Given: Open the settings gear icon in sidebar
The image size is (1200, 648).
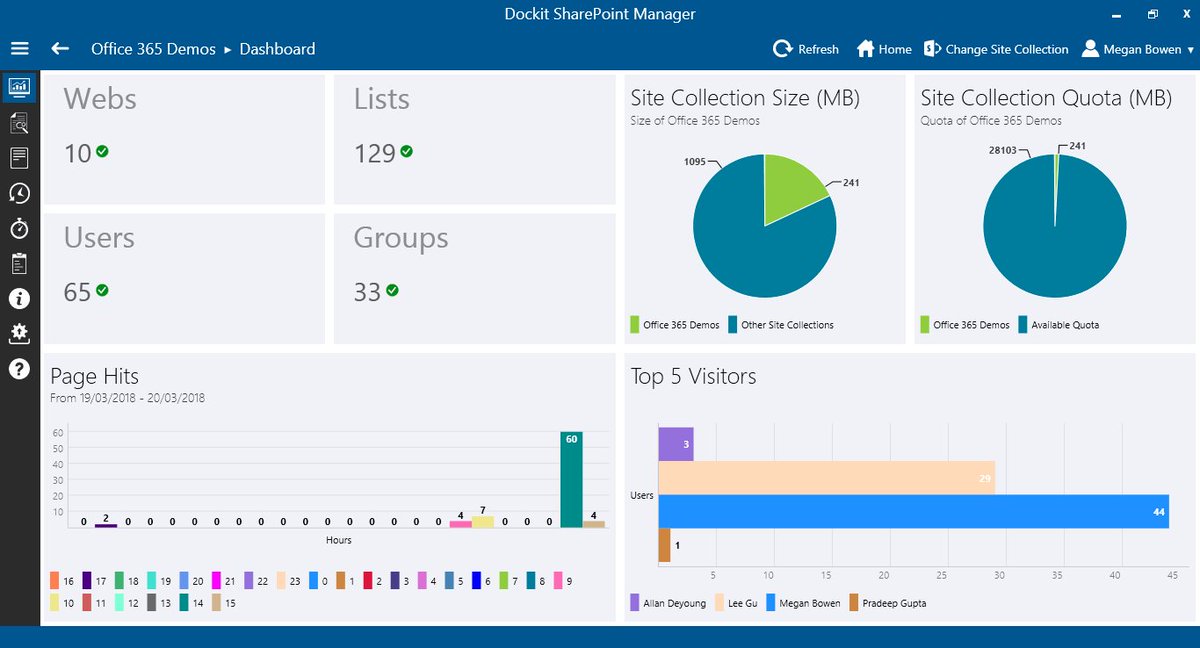Looking at the screenshot, I should pyautogui.click(x=20, y=333).
